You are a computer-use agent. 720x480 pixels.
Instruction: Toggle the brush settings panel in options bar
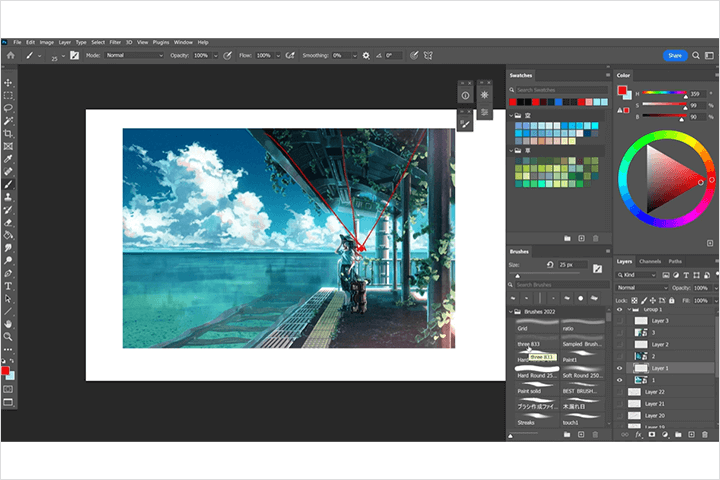(74, 56)
